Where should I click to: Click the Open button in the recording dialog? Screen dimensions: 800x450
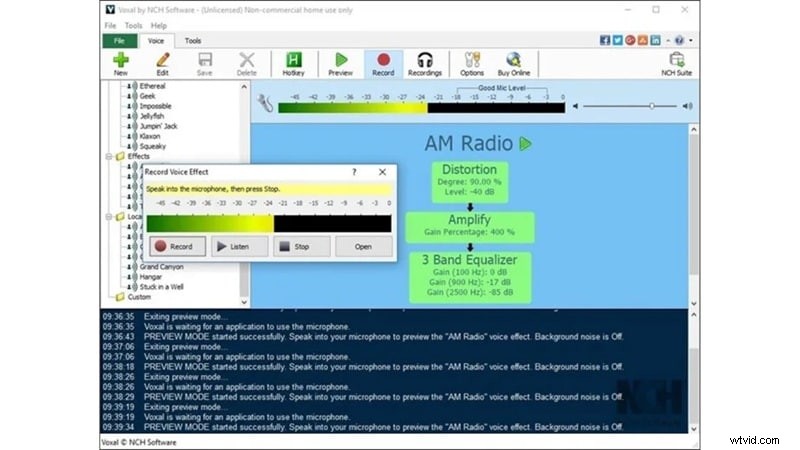coord(363,246)
